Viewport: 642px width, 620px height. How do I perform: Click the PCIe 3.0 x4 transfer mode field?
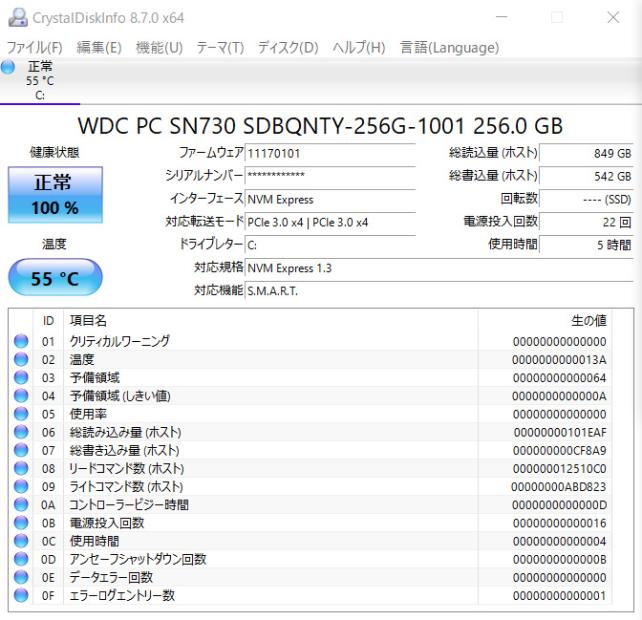(330, 222)
